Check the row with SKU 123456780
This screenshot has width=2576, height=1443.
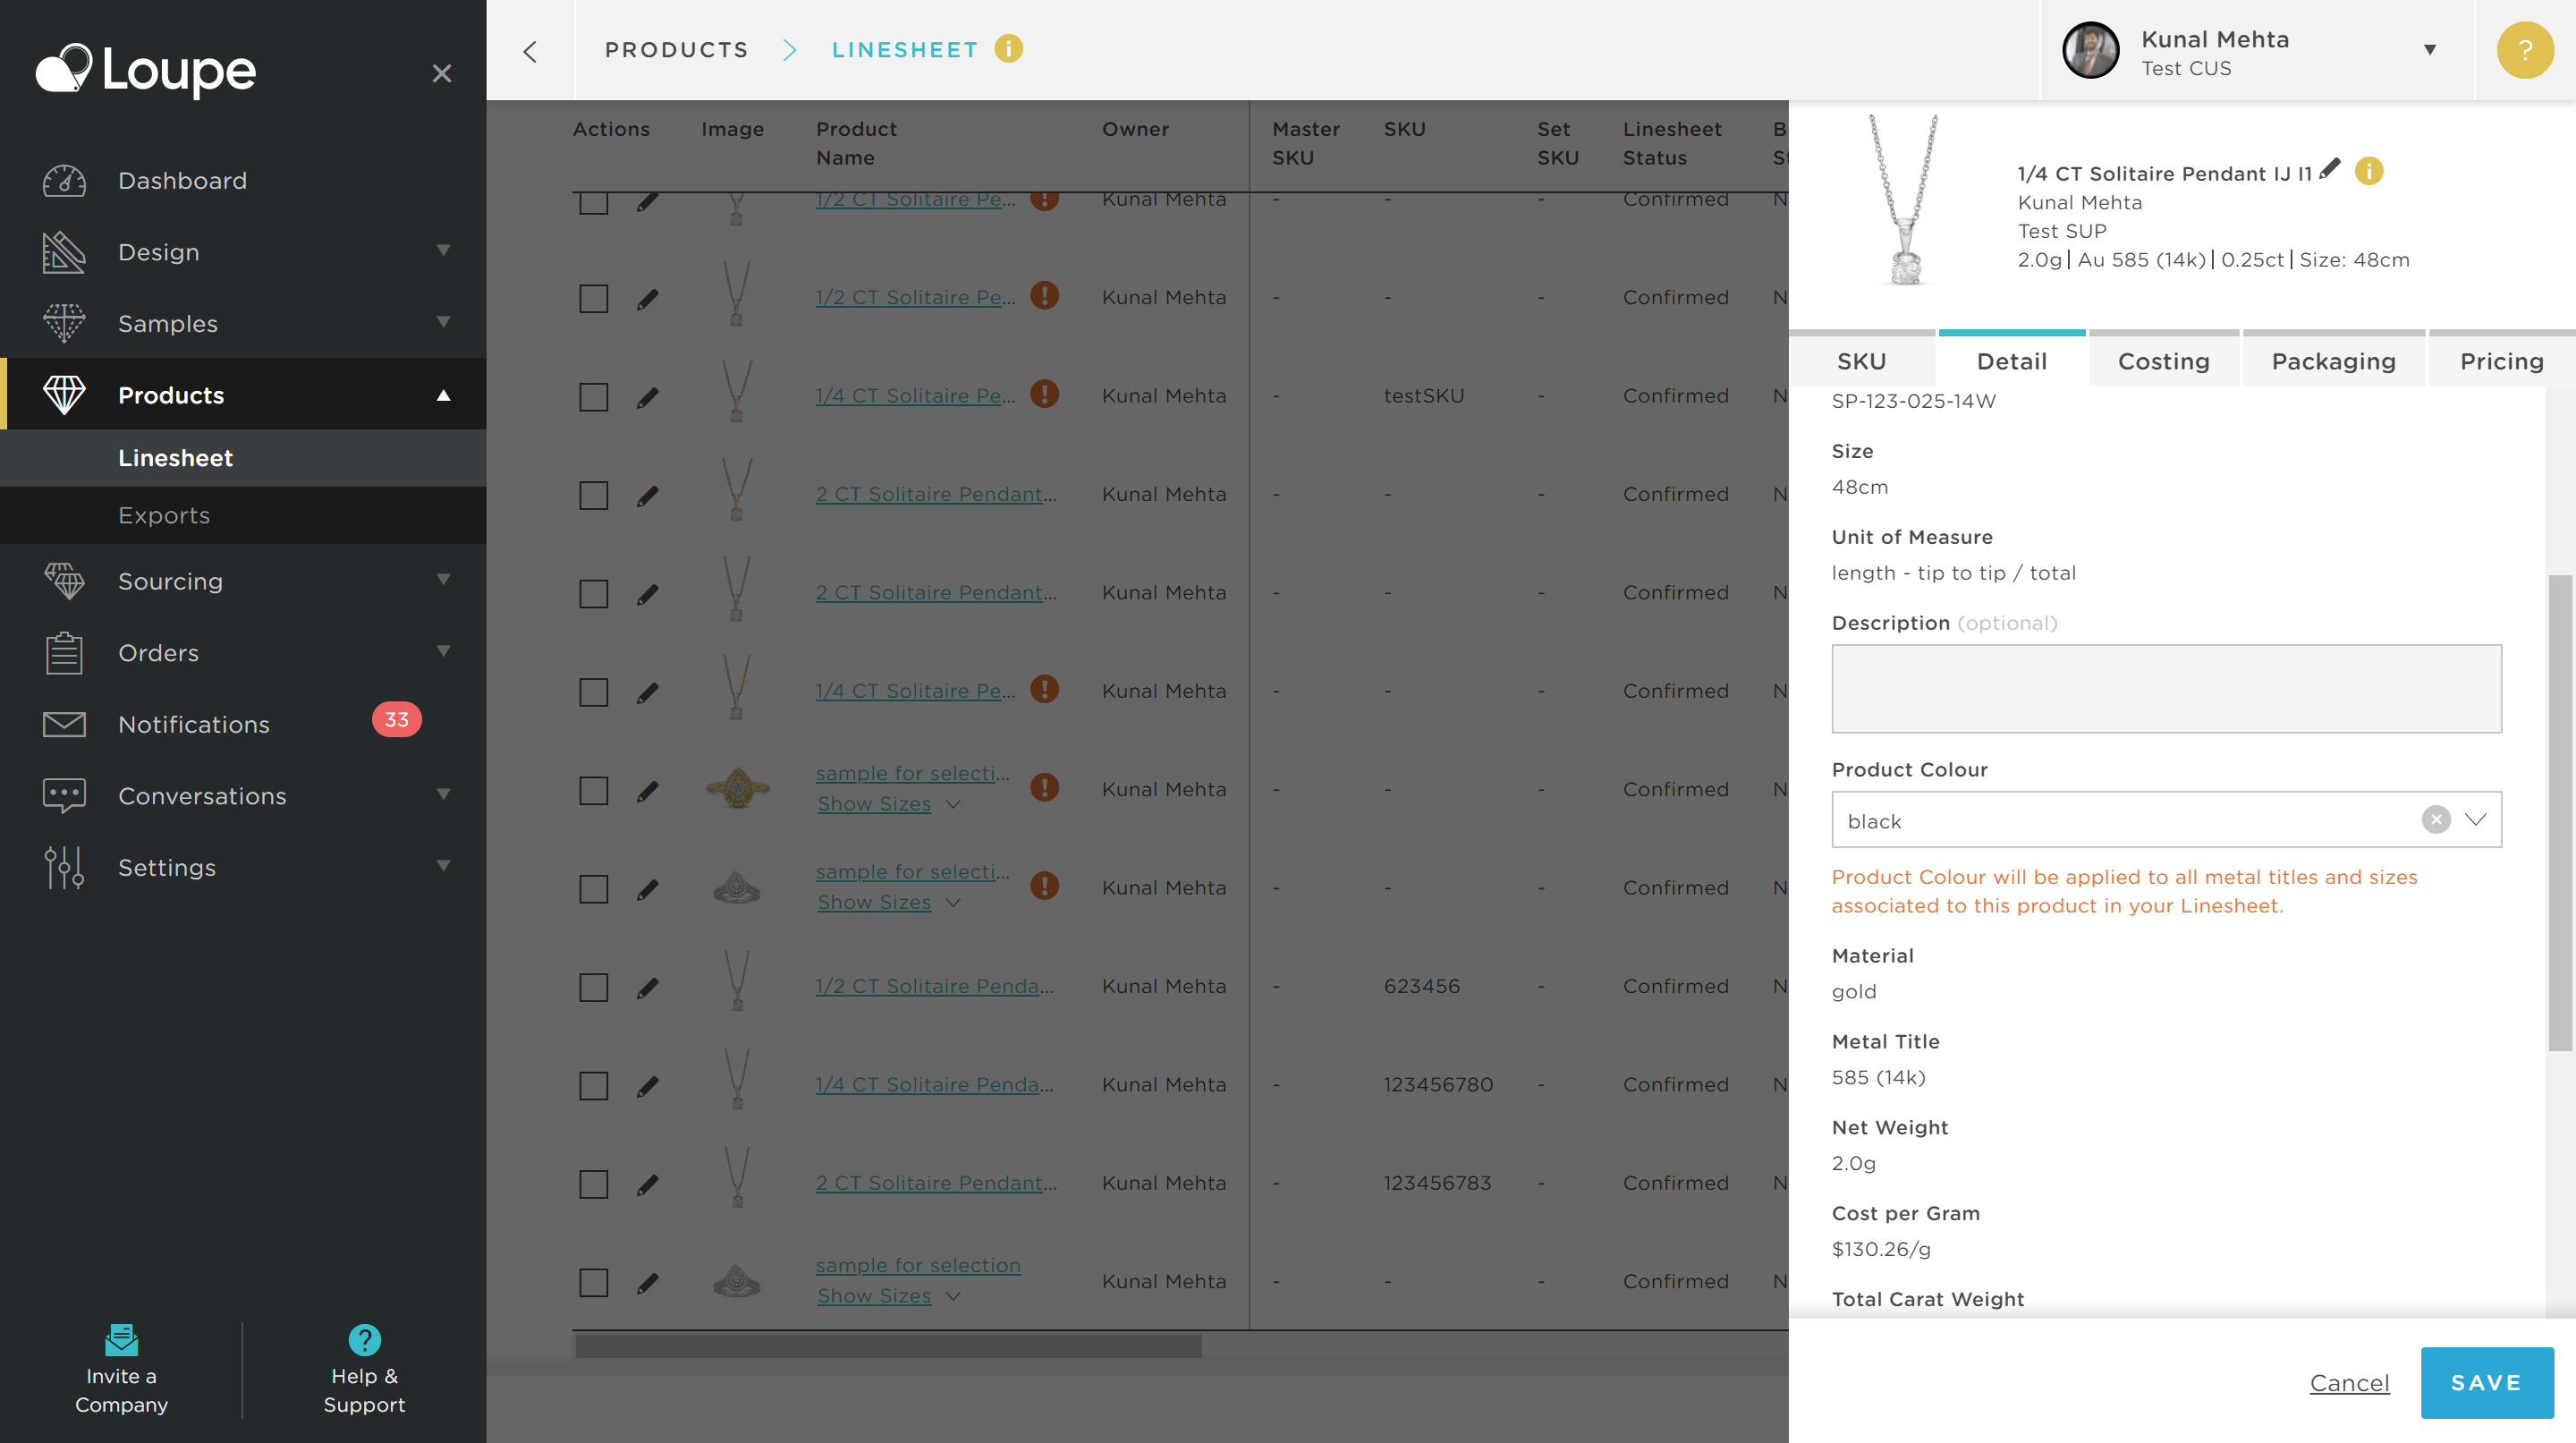coord(593,1086)
